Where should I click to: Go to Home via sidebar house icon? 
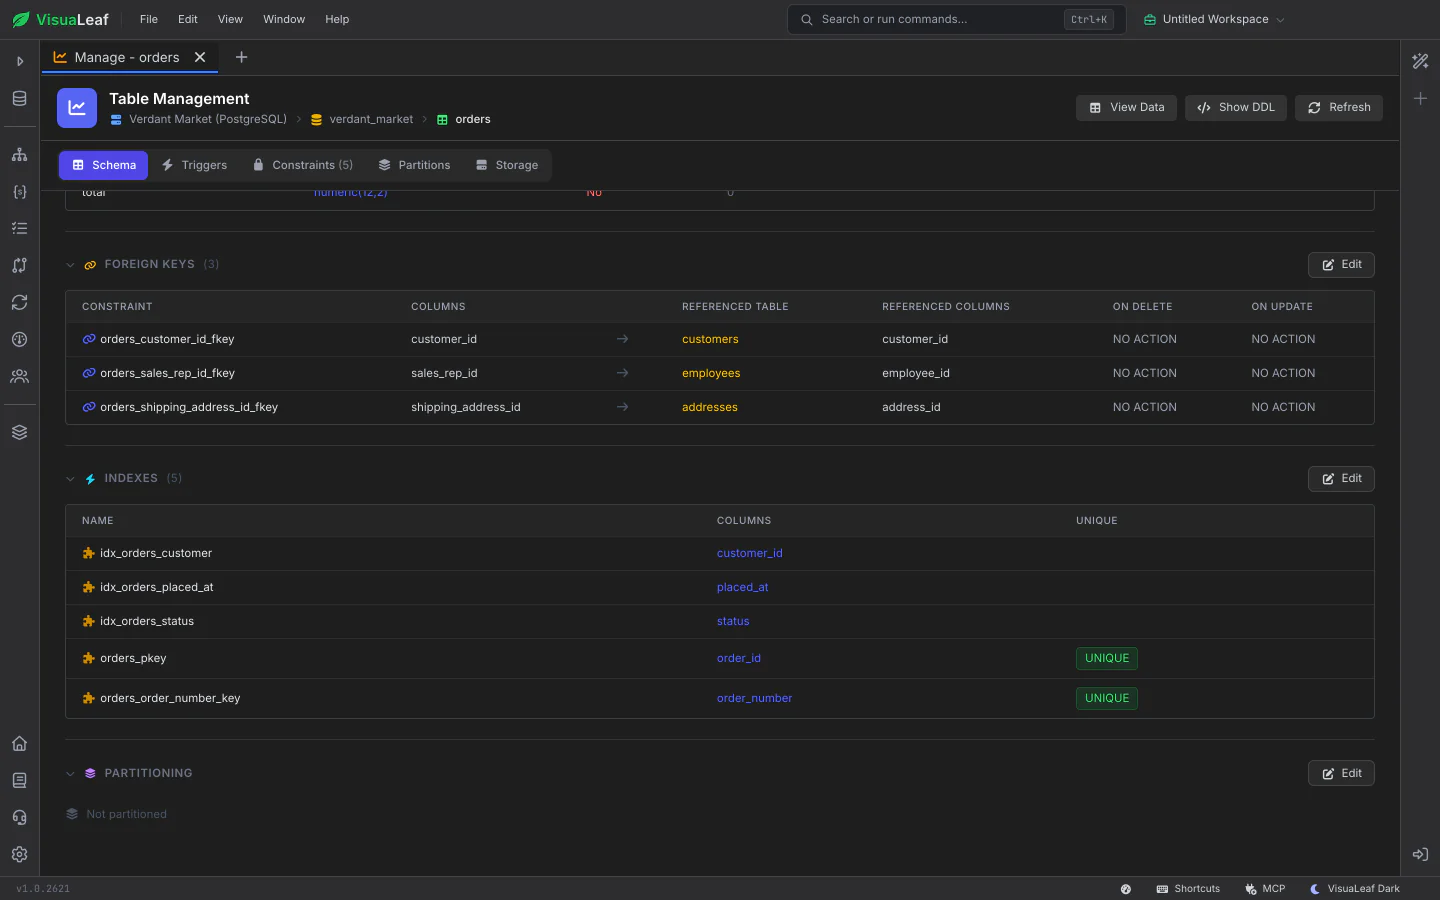(x=19, y=744)
